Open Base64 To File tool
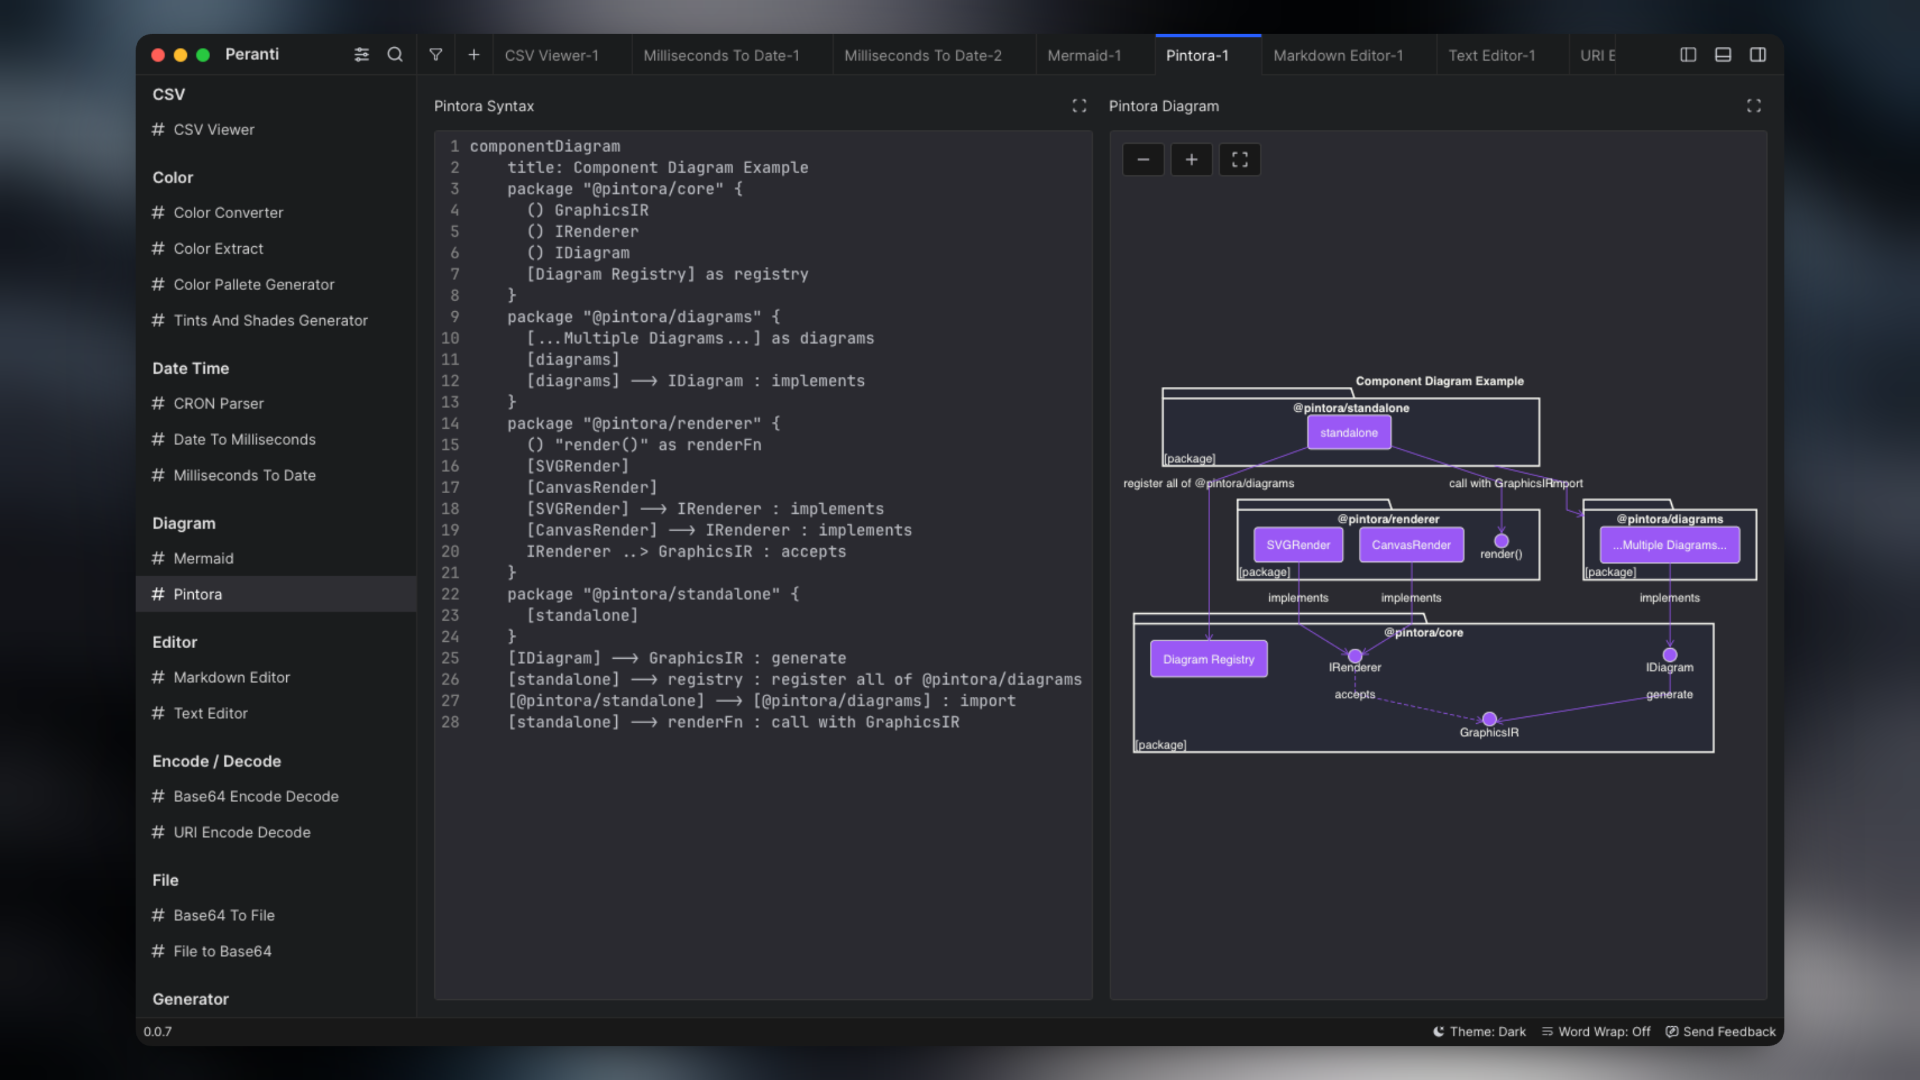The width and height of the screenshot is (1920, 1080). click(276, 916)
